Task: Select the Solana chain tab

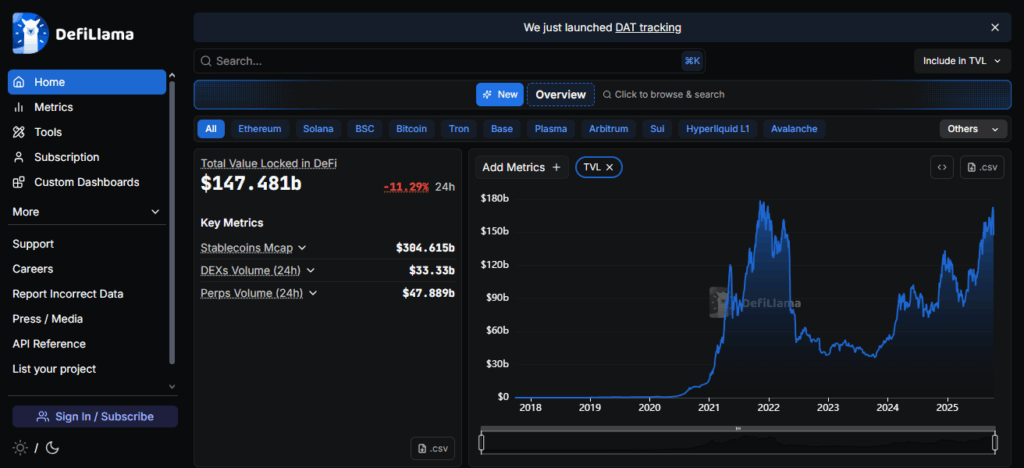Action: pos(318,129)
